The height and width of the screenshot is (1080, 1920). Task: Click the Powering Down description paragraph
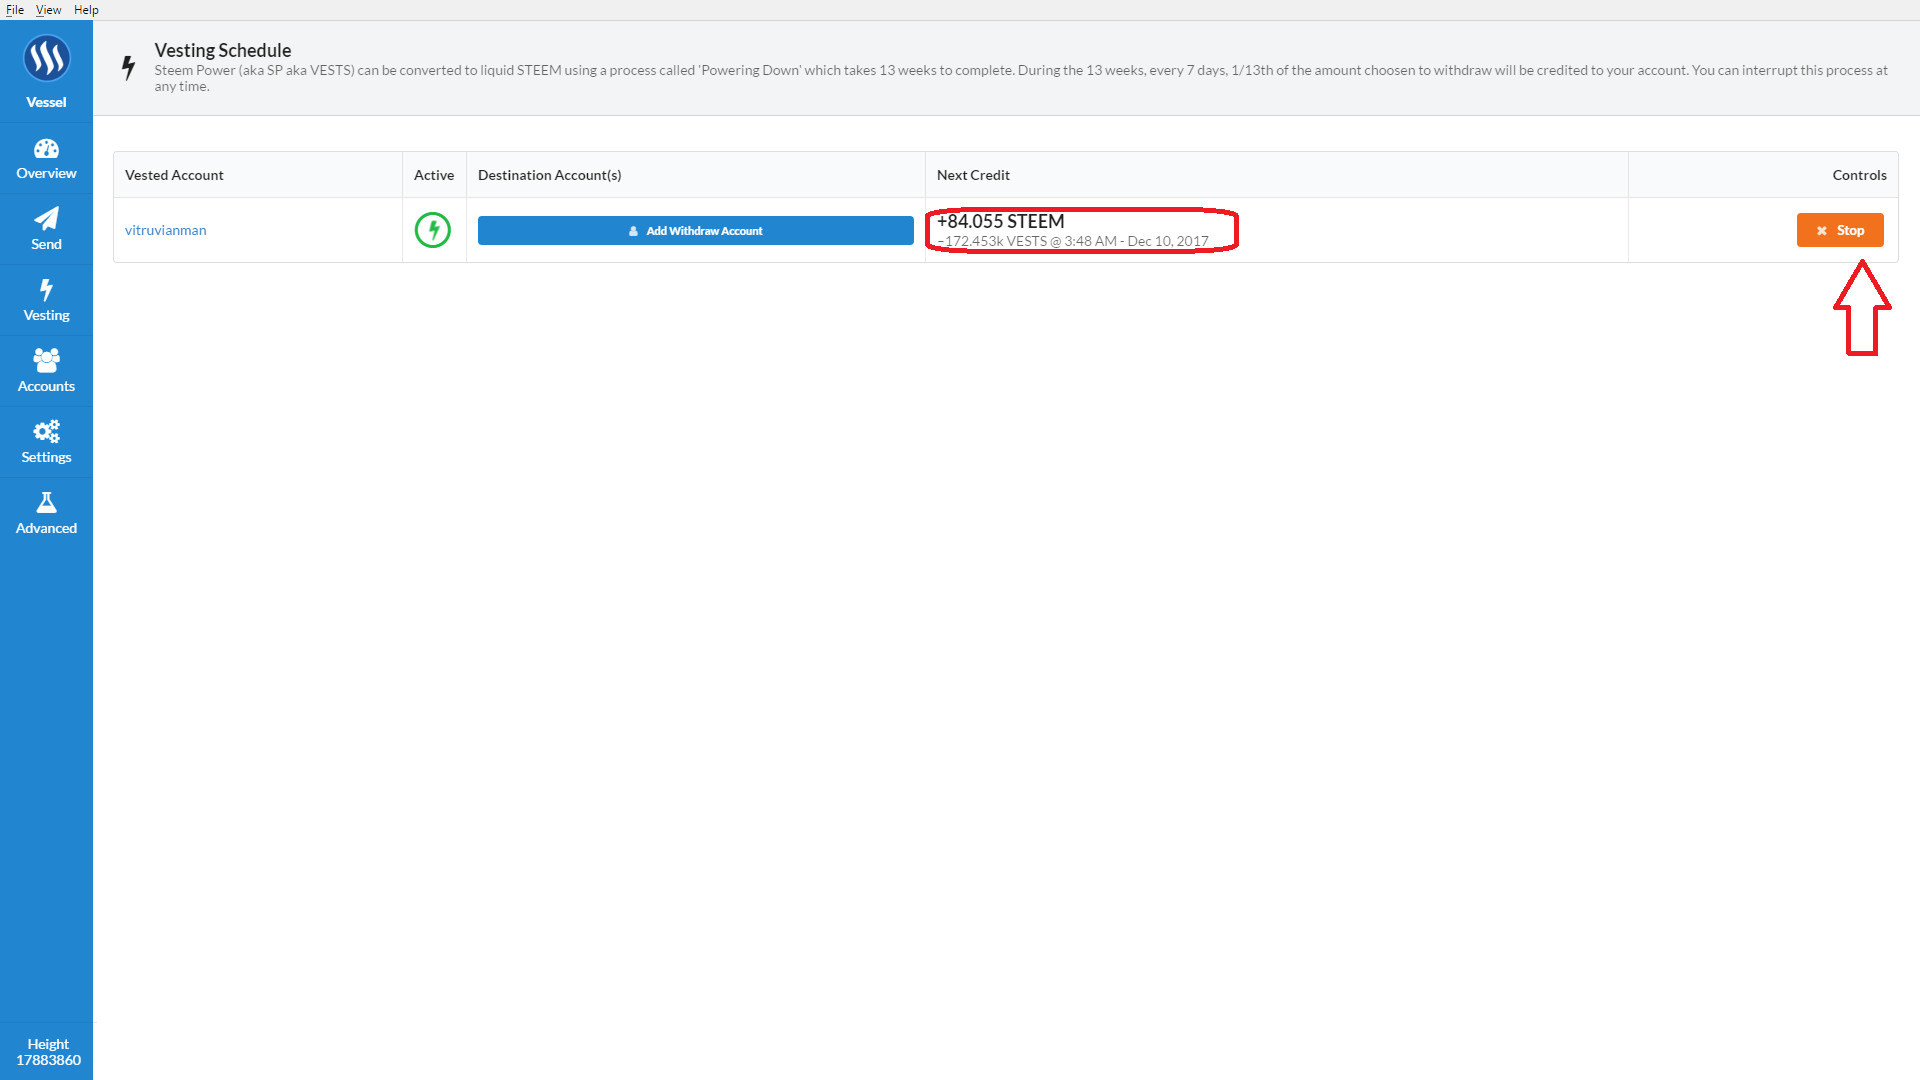(1021, 78)
